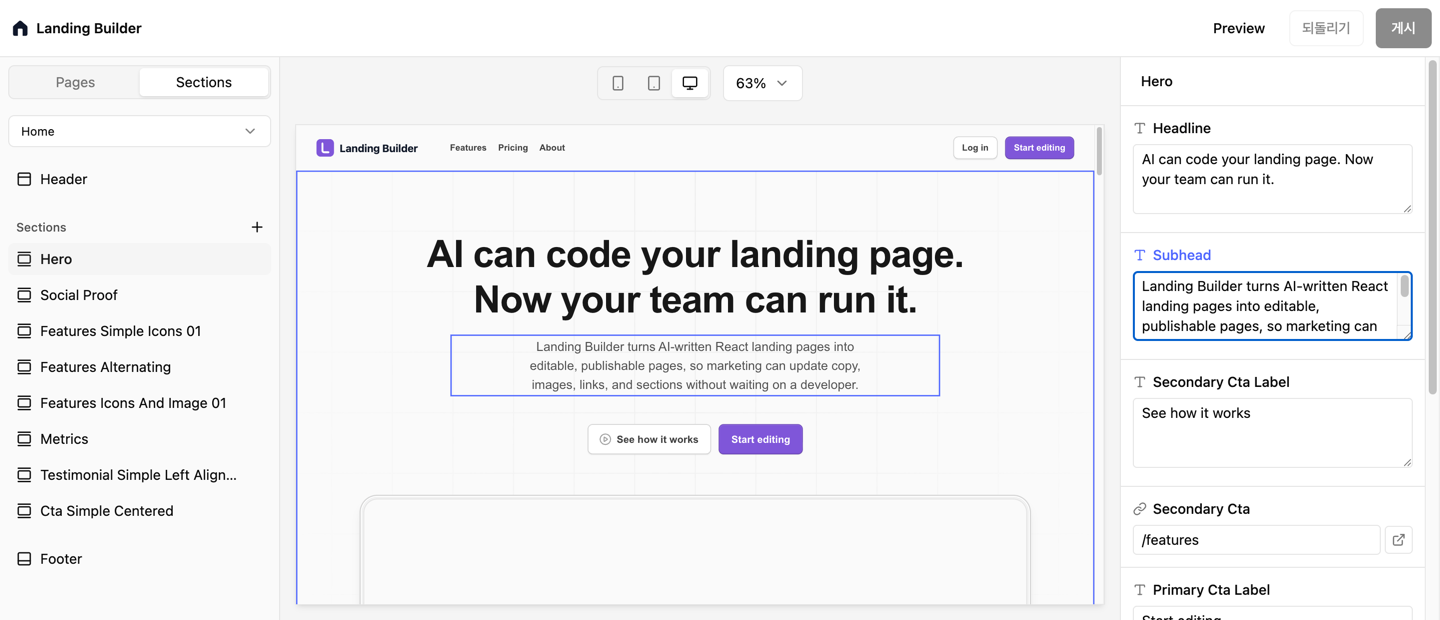Click Landing Builder brand text in preview
Viewport: 1440px width, 620px height.
pos(378,148)
